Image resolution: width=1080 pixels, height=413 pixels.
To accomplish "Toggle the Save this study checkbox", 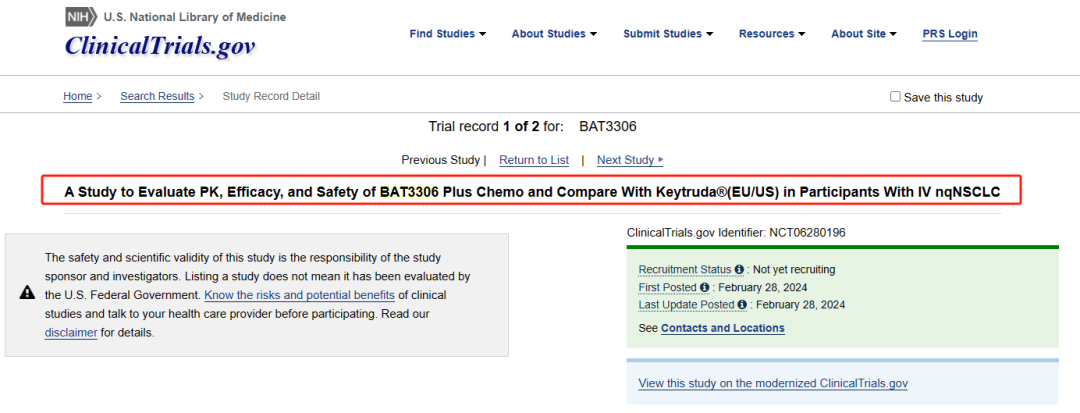I will coord(895,97).
